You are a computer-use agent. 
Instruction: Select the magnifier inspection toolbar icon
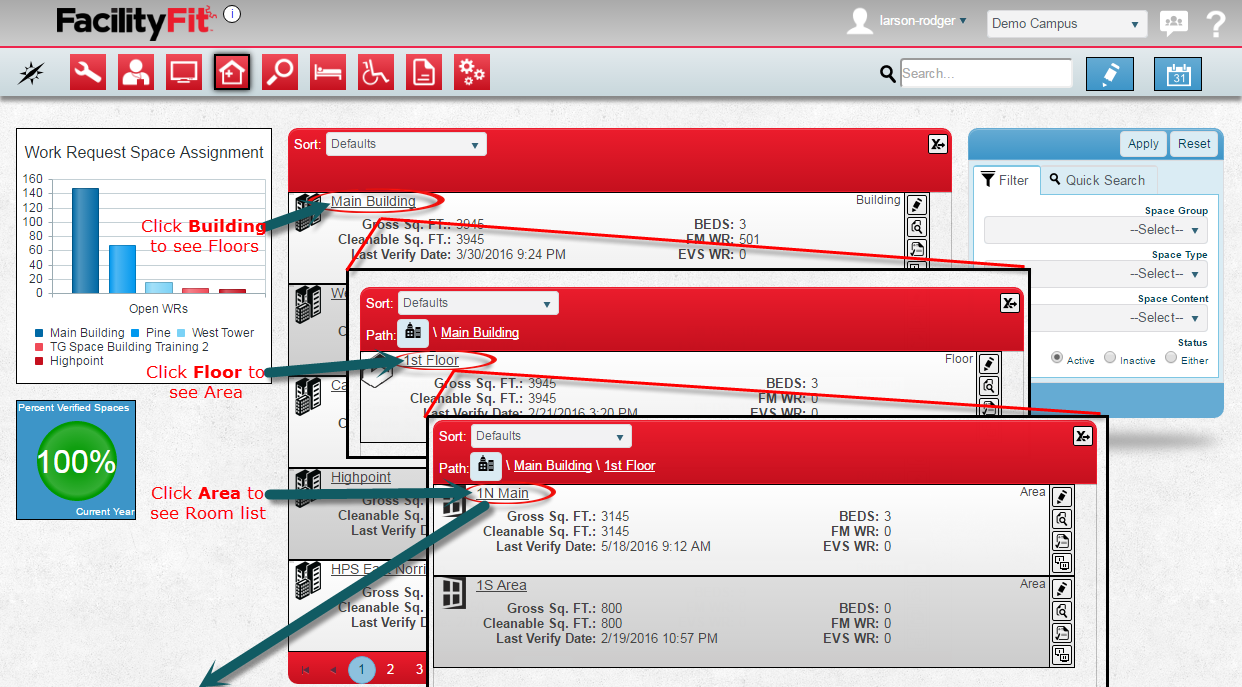point(280,72)
